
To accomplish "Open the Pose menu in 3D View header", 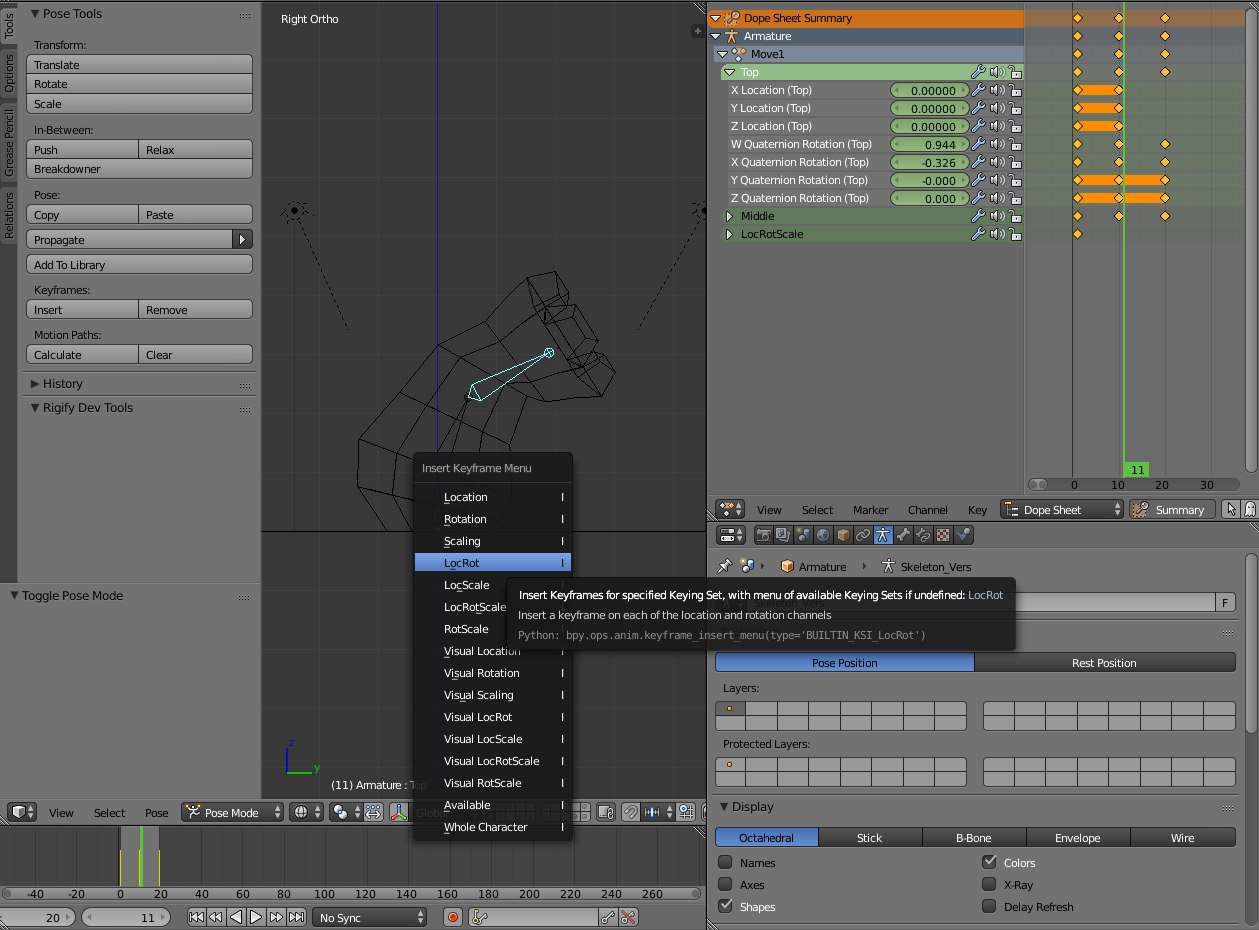I will tap(157, 812).
